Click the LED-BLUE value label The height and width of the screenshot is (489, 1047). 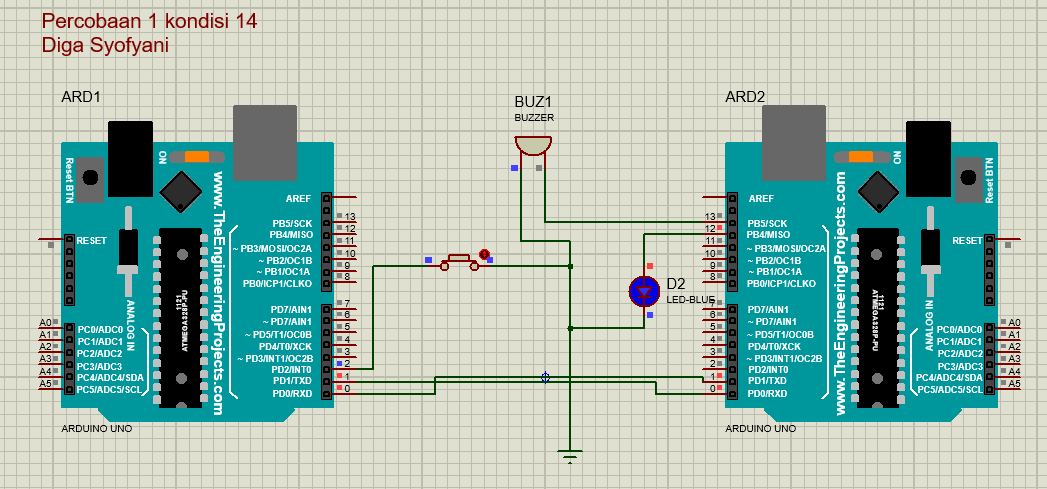pos(690,300)
